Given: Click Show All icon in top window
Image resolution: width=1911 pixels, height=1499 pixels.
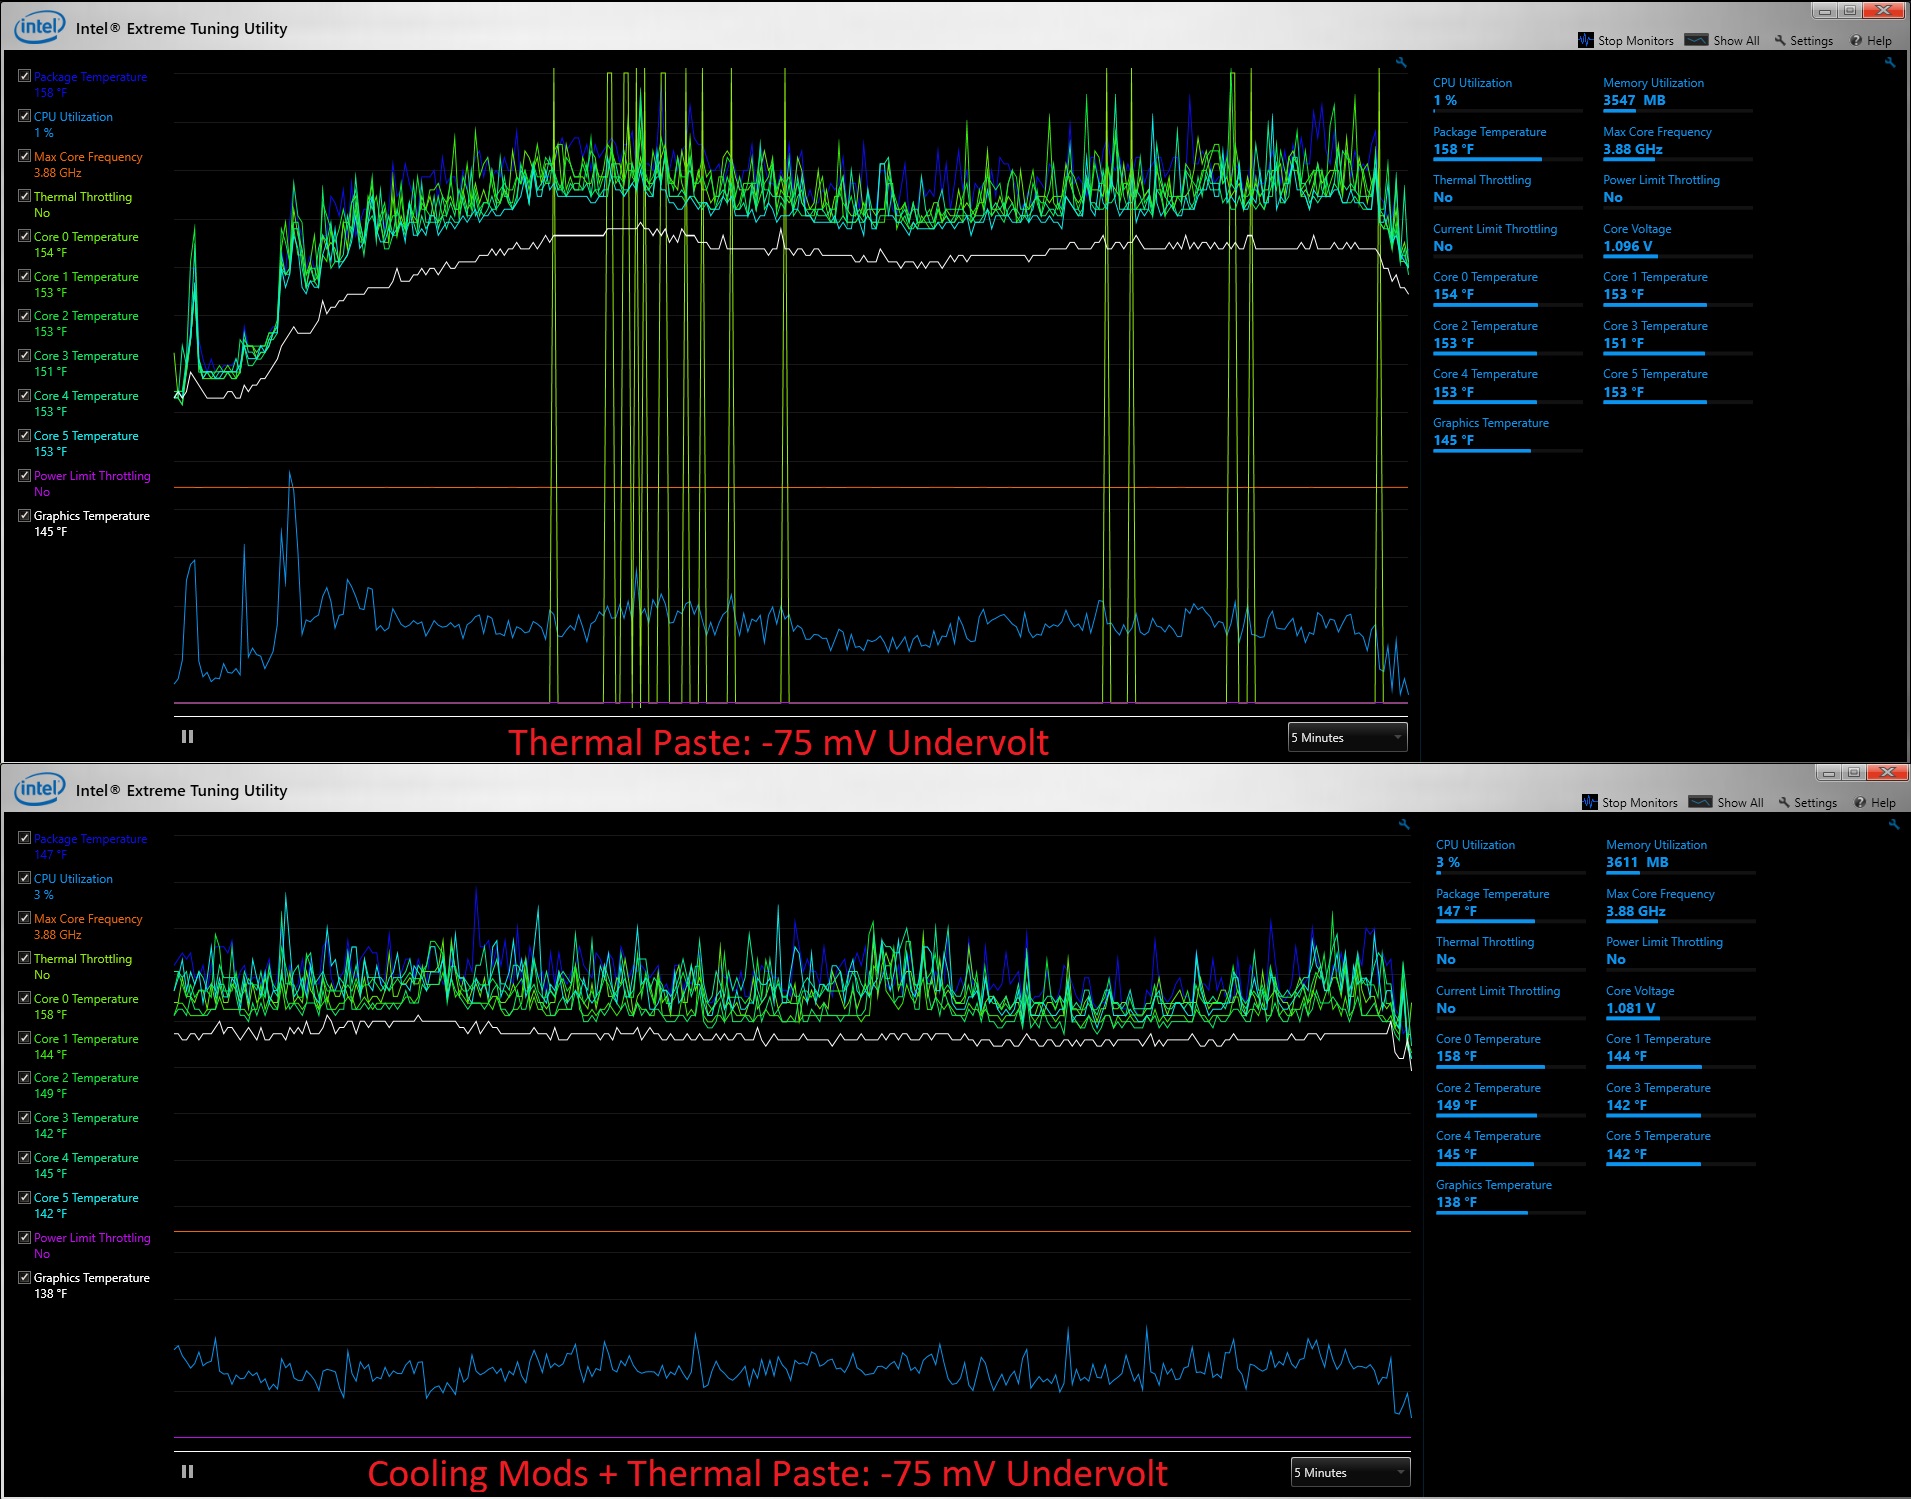Looking at the screenshot, I should point(1696,40).
